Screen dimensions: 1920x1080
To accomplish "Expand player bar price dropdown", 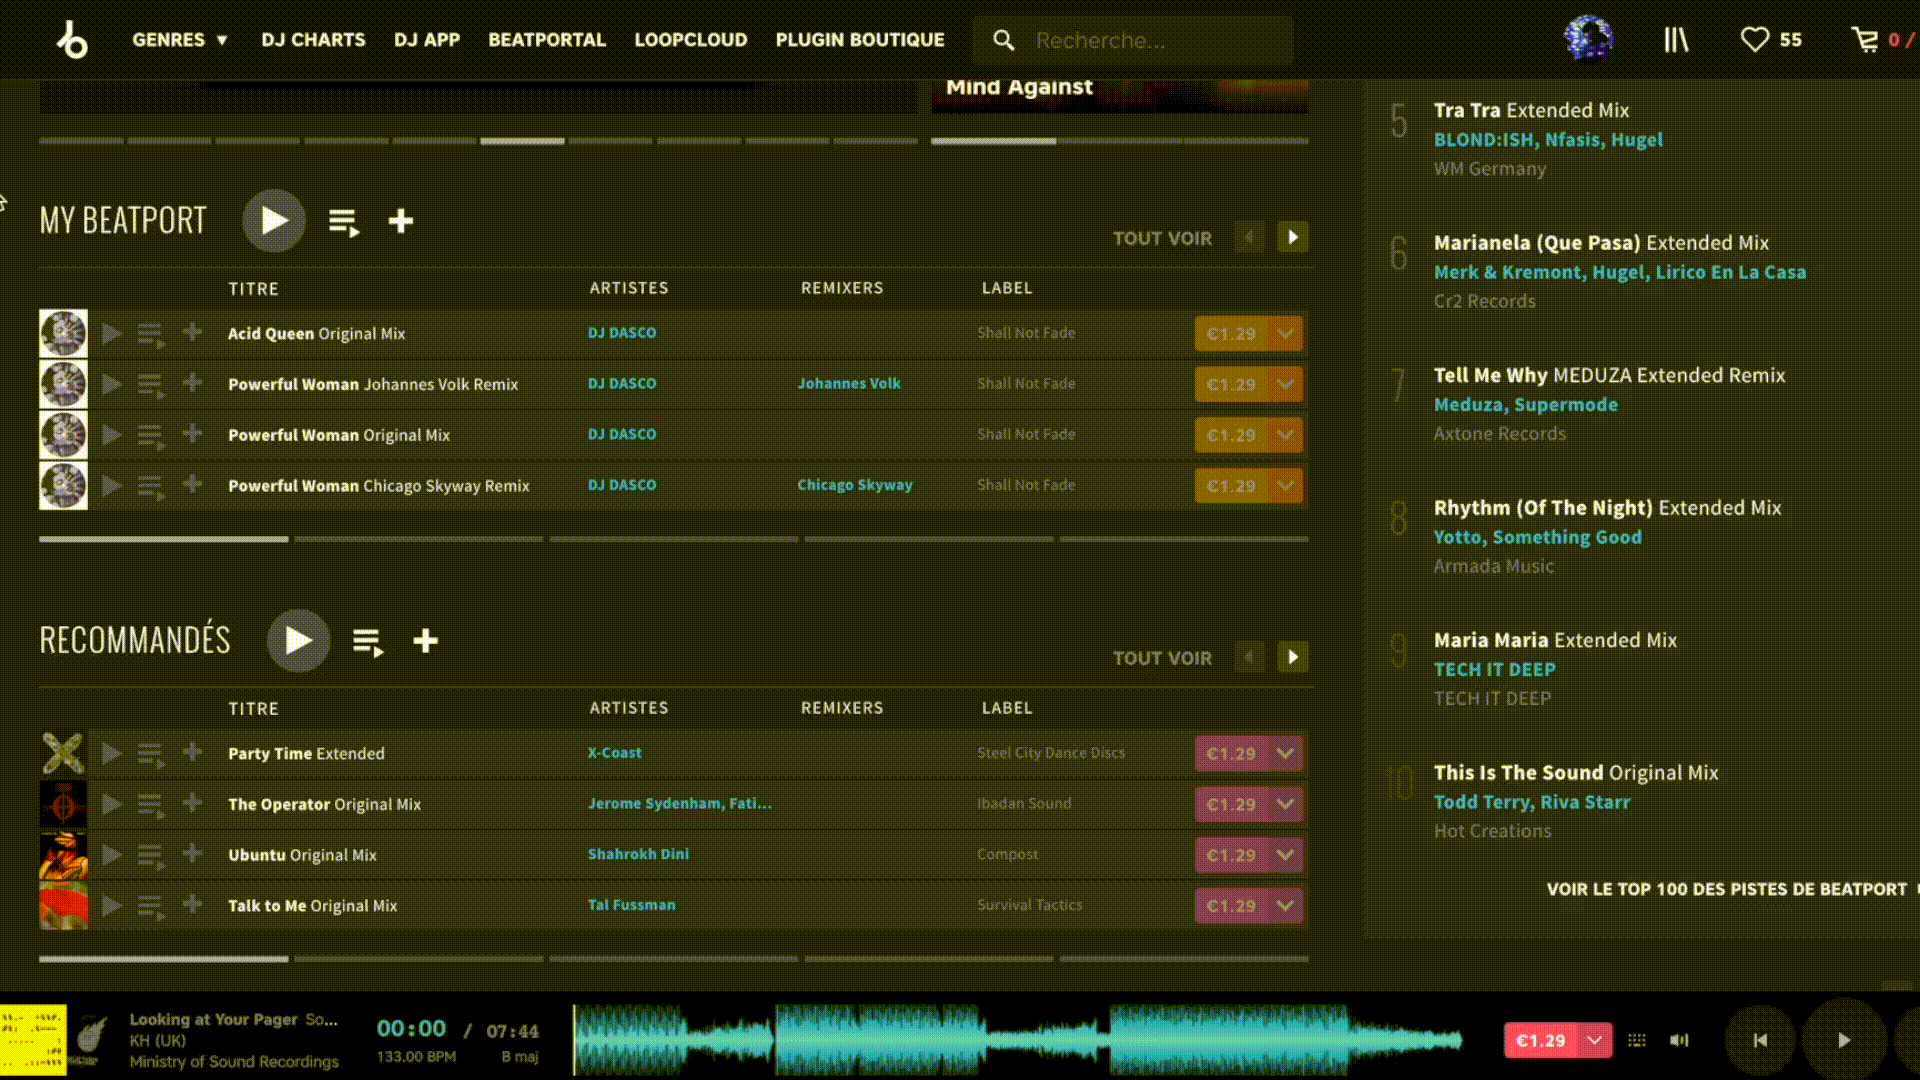I will pyautogui.click(x=1595, y=1040).
